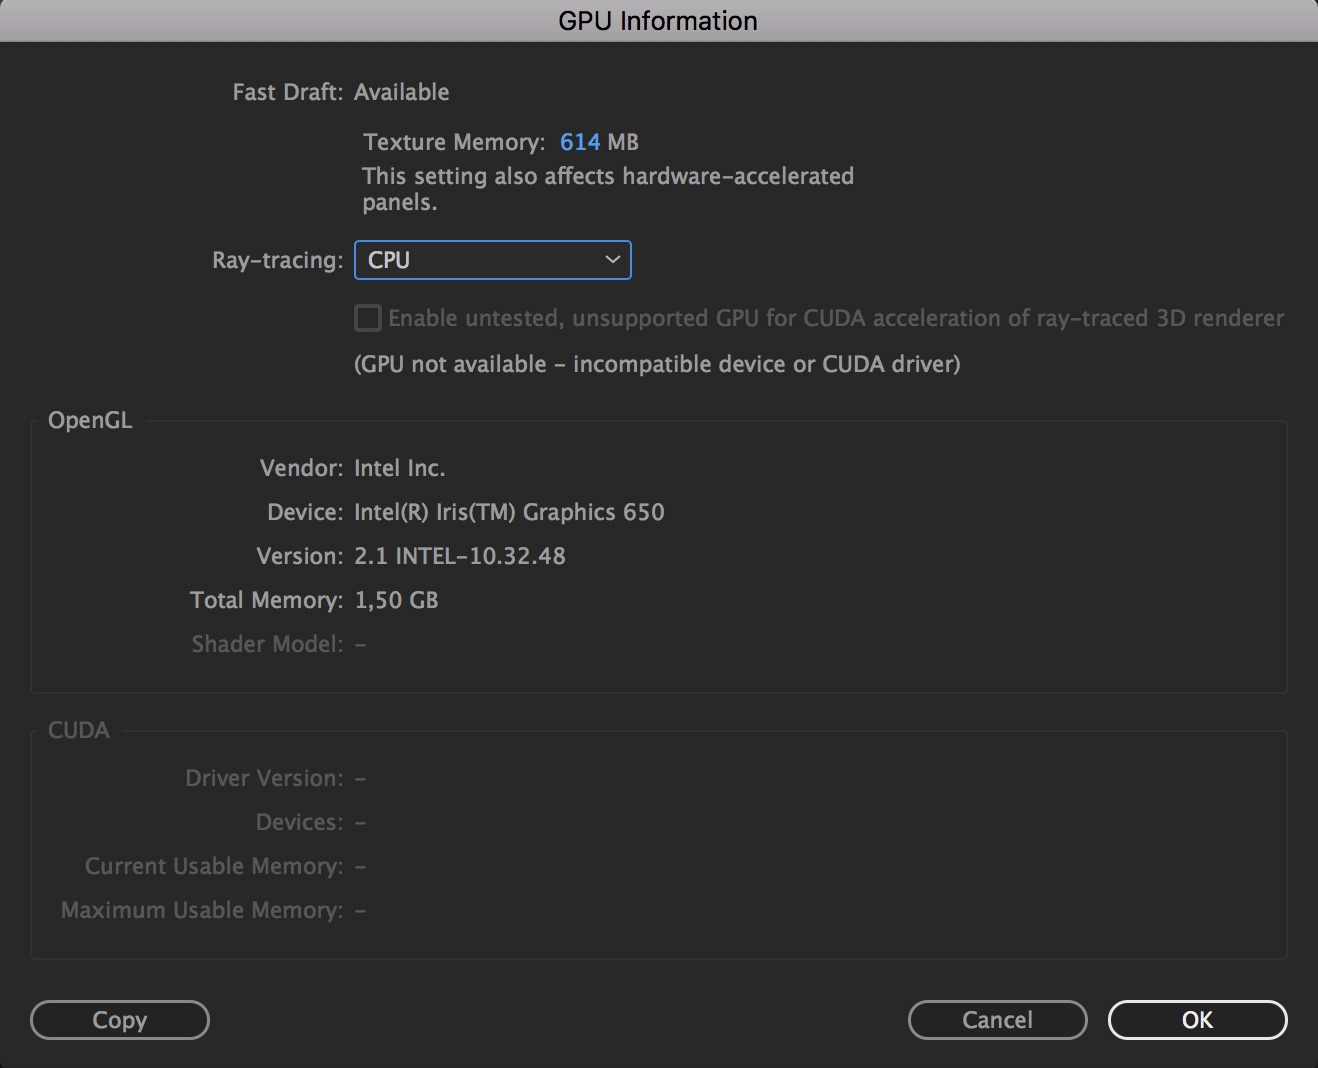Viewport: 1318px width, 1068px height.
Task: Select the Vendor value Intel Inc.
Action: 399,467
